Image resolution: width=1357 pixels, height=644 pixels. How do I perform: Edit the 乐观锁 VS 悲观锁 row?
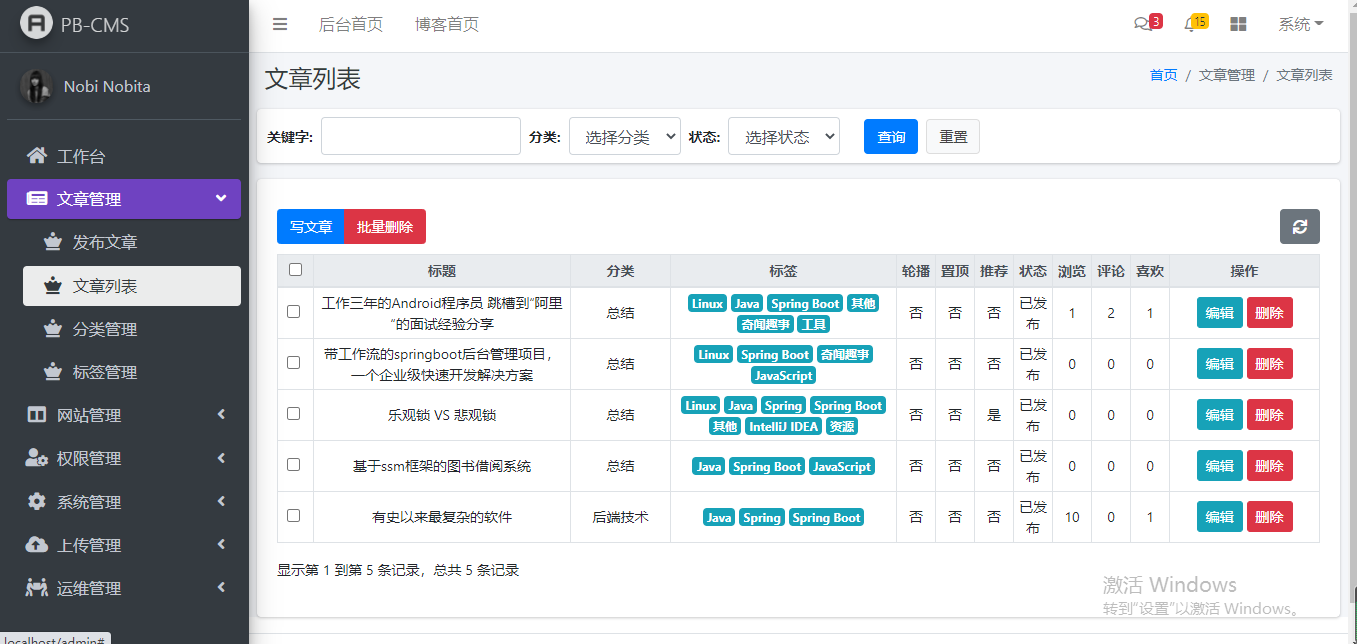1220,415
